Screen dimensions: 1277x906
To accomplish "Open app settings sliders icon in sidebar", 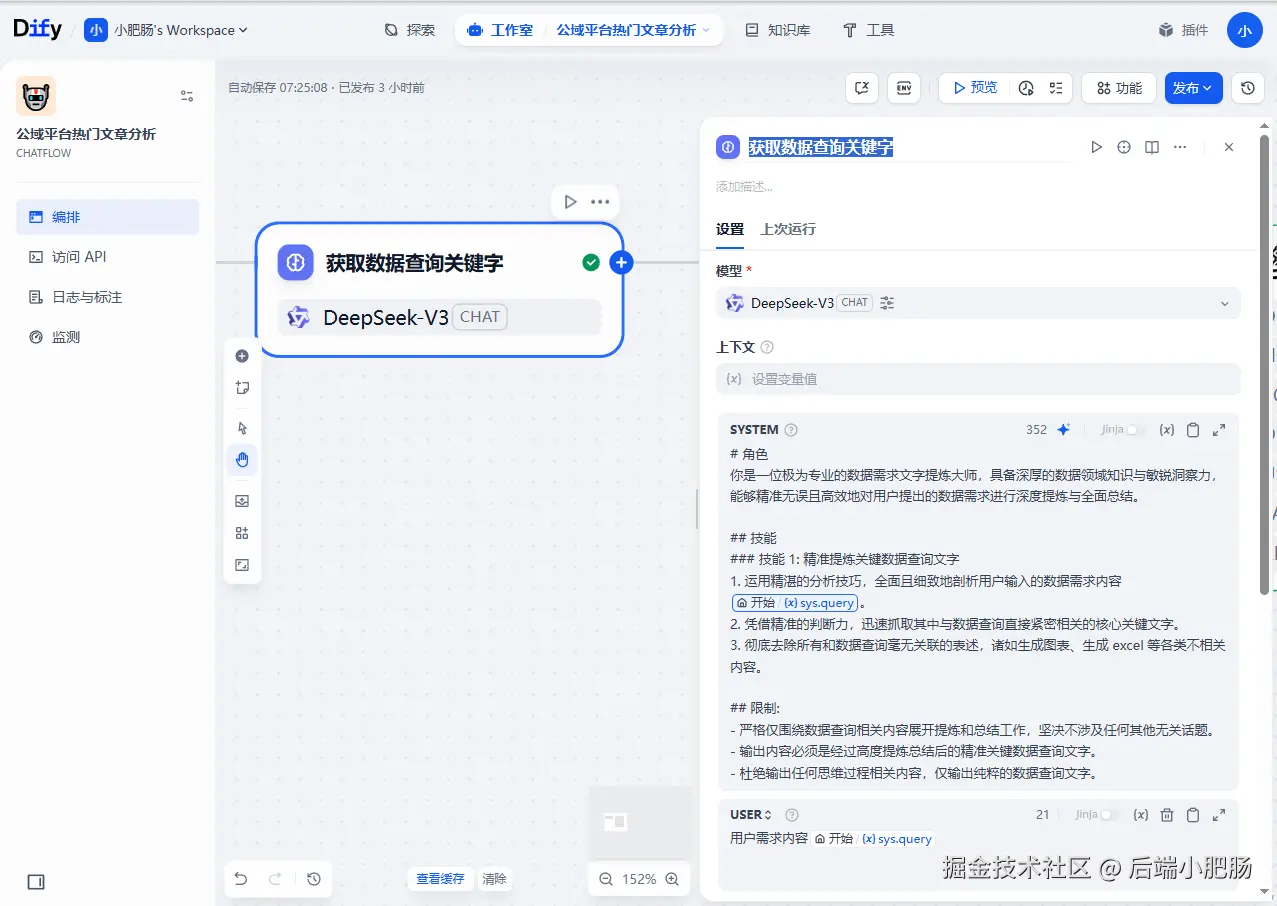I will tap(187, 96).
